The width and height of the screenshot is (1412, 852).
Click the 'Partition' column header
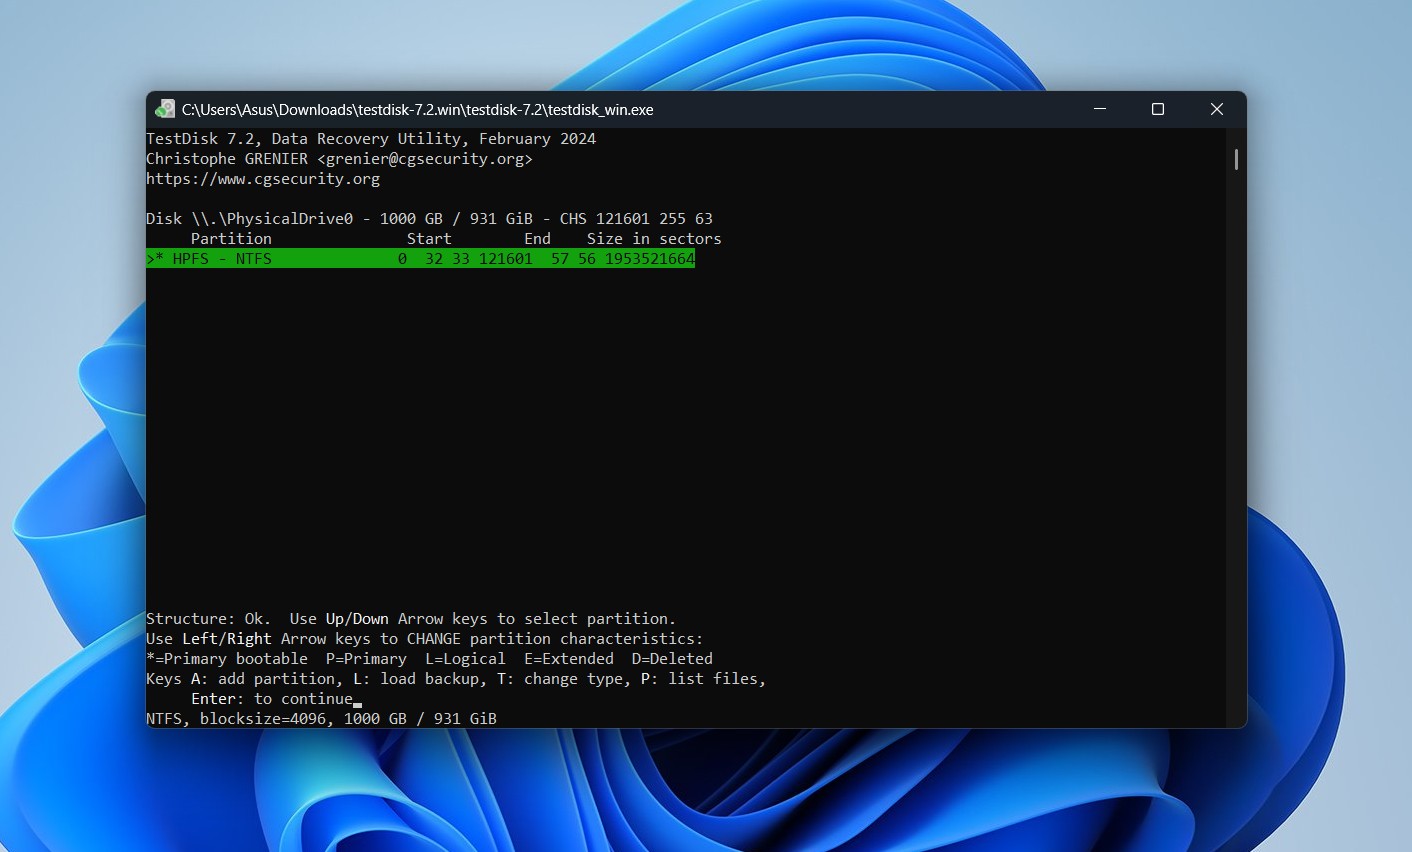pyautogui.click(x=231, y=239)
